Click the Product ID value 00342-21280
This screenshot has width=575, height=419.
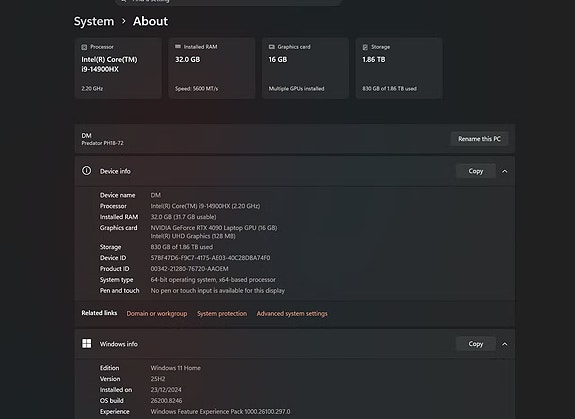tap(189, 269)
